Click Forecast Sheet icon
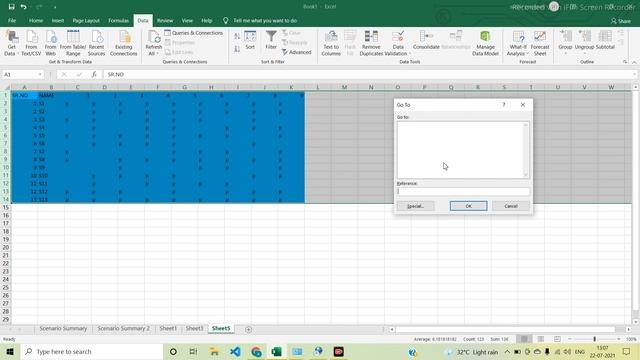This screenshot has height=360, width=640. [x=540, y=43]
